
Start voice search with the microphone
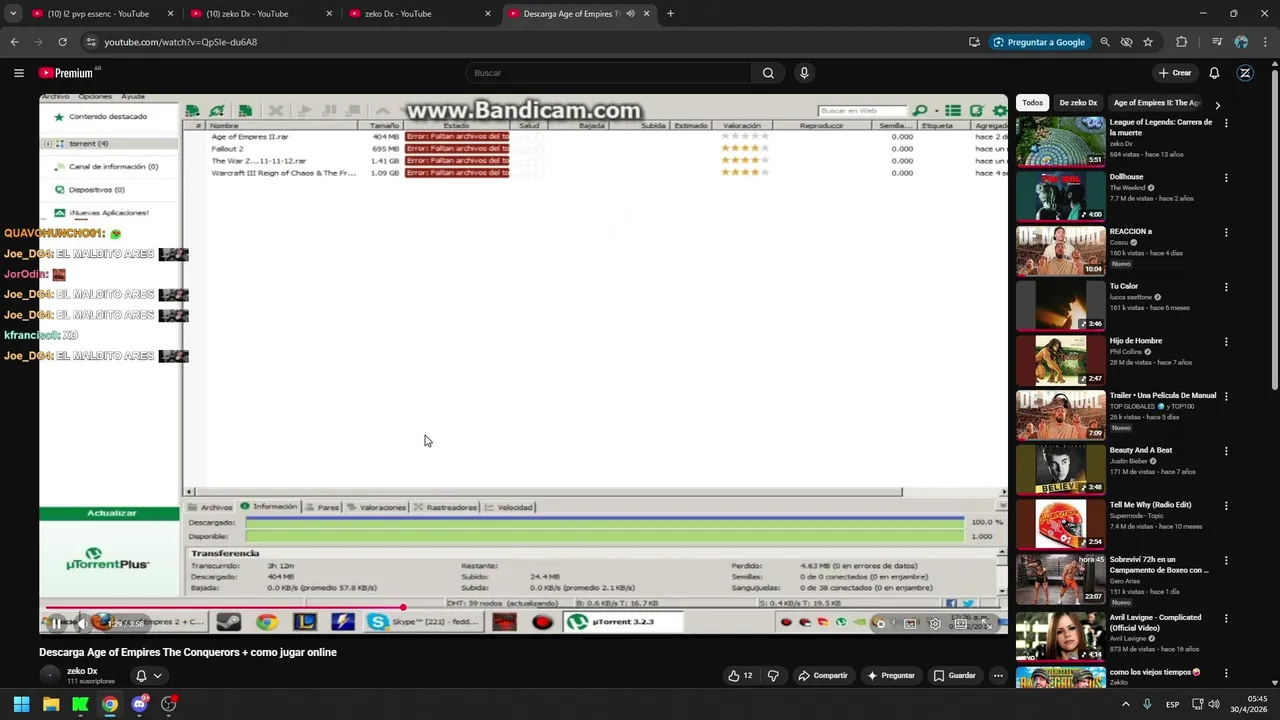click(804, 73)
